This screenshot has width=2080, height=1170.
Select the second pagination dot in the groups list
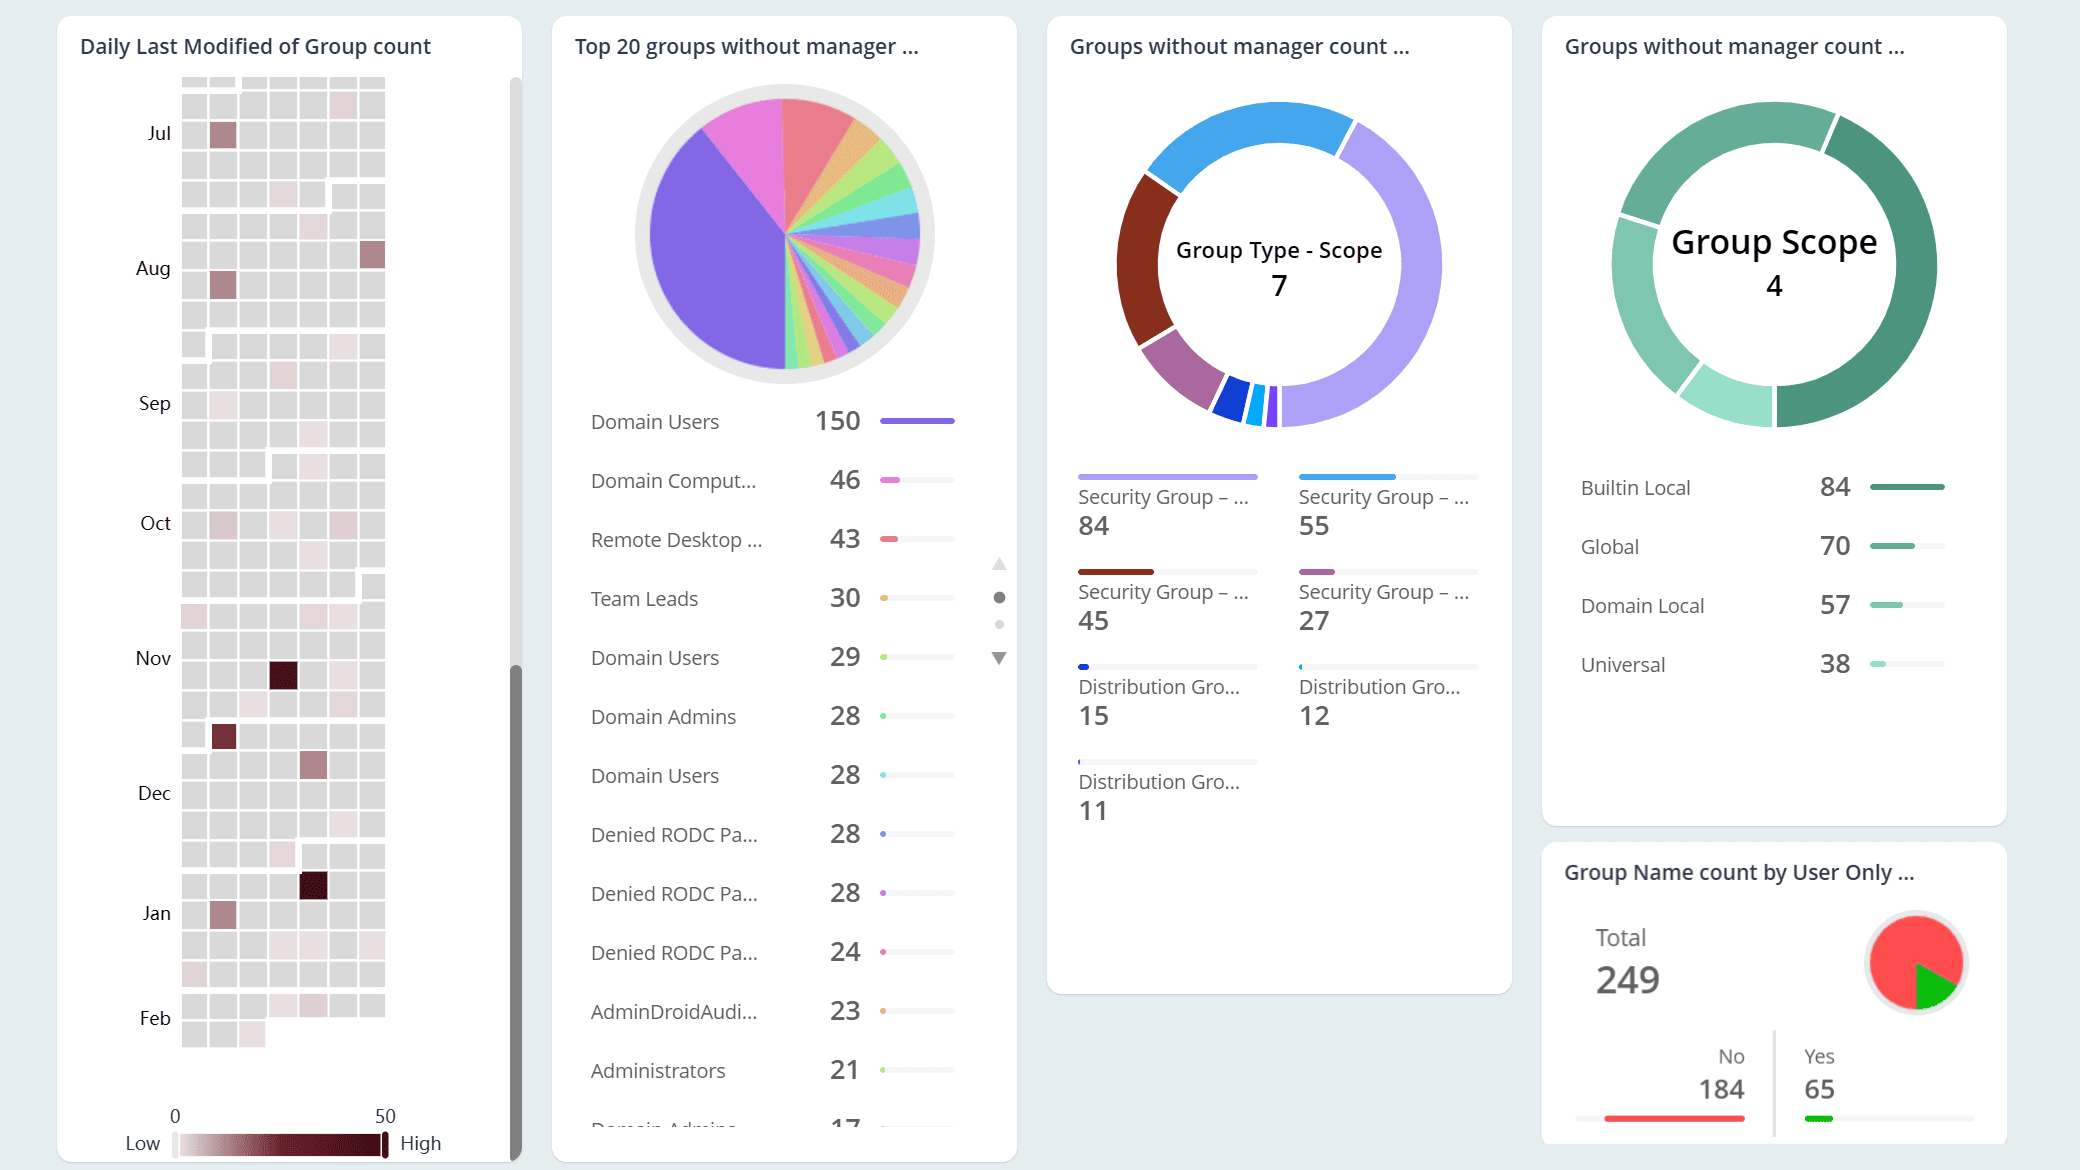click(x=997, y=623)
